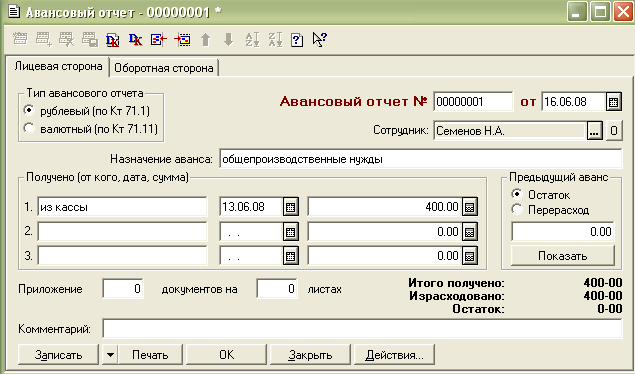Click row 2 amount field 0.00
The width and height of the screenshot is (635, 374).
[385, 232]
